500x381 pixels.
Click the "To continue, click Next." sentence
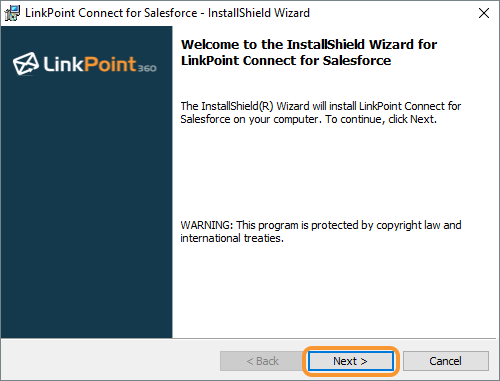(x=381, y=119)
